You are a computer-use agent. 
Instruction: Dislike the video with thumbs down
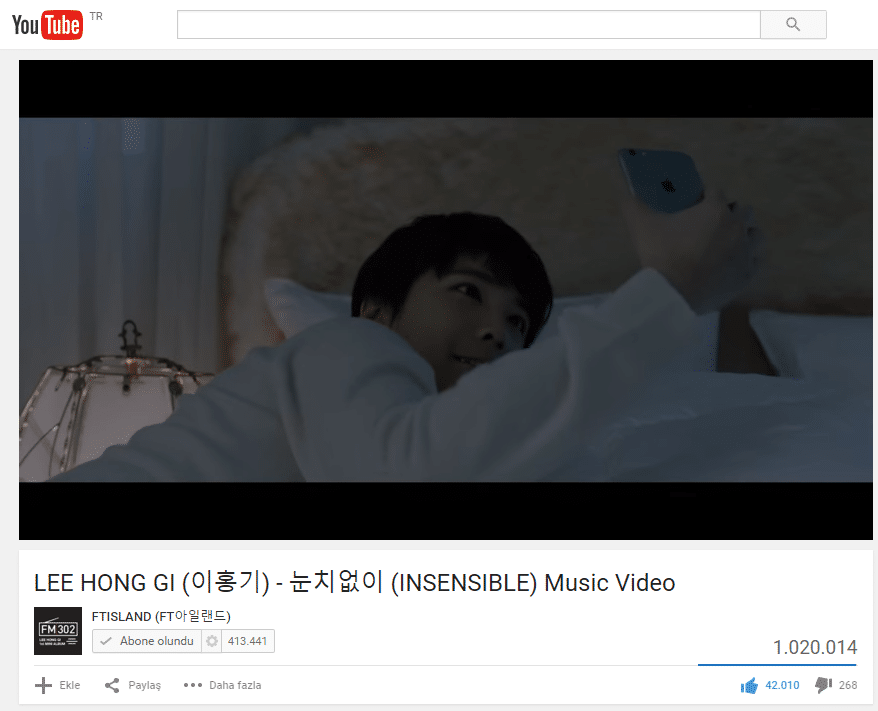tap(823, 685)
